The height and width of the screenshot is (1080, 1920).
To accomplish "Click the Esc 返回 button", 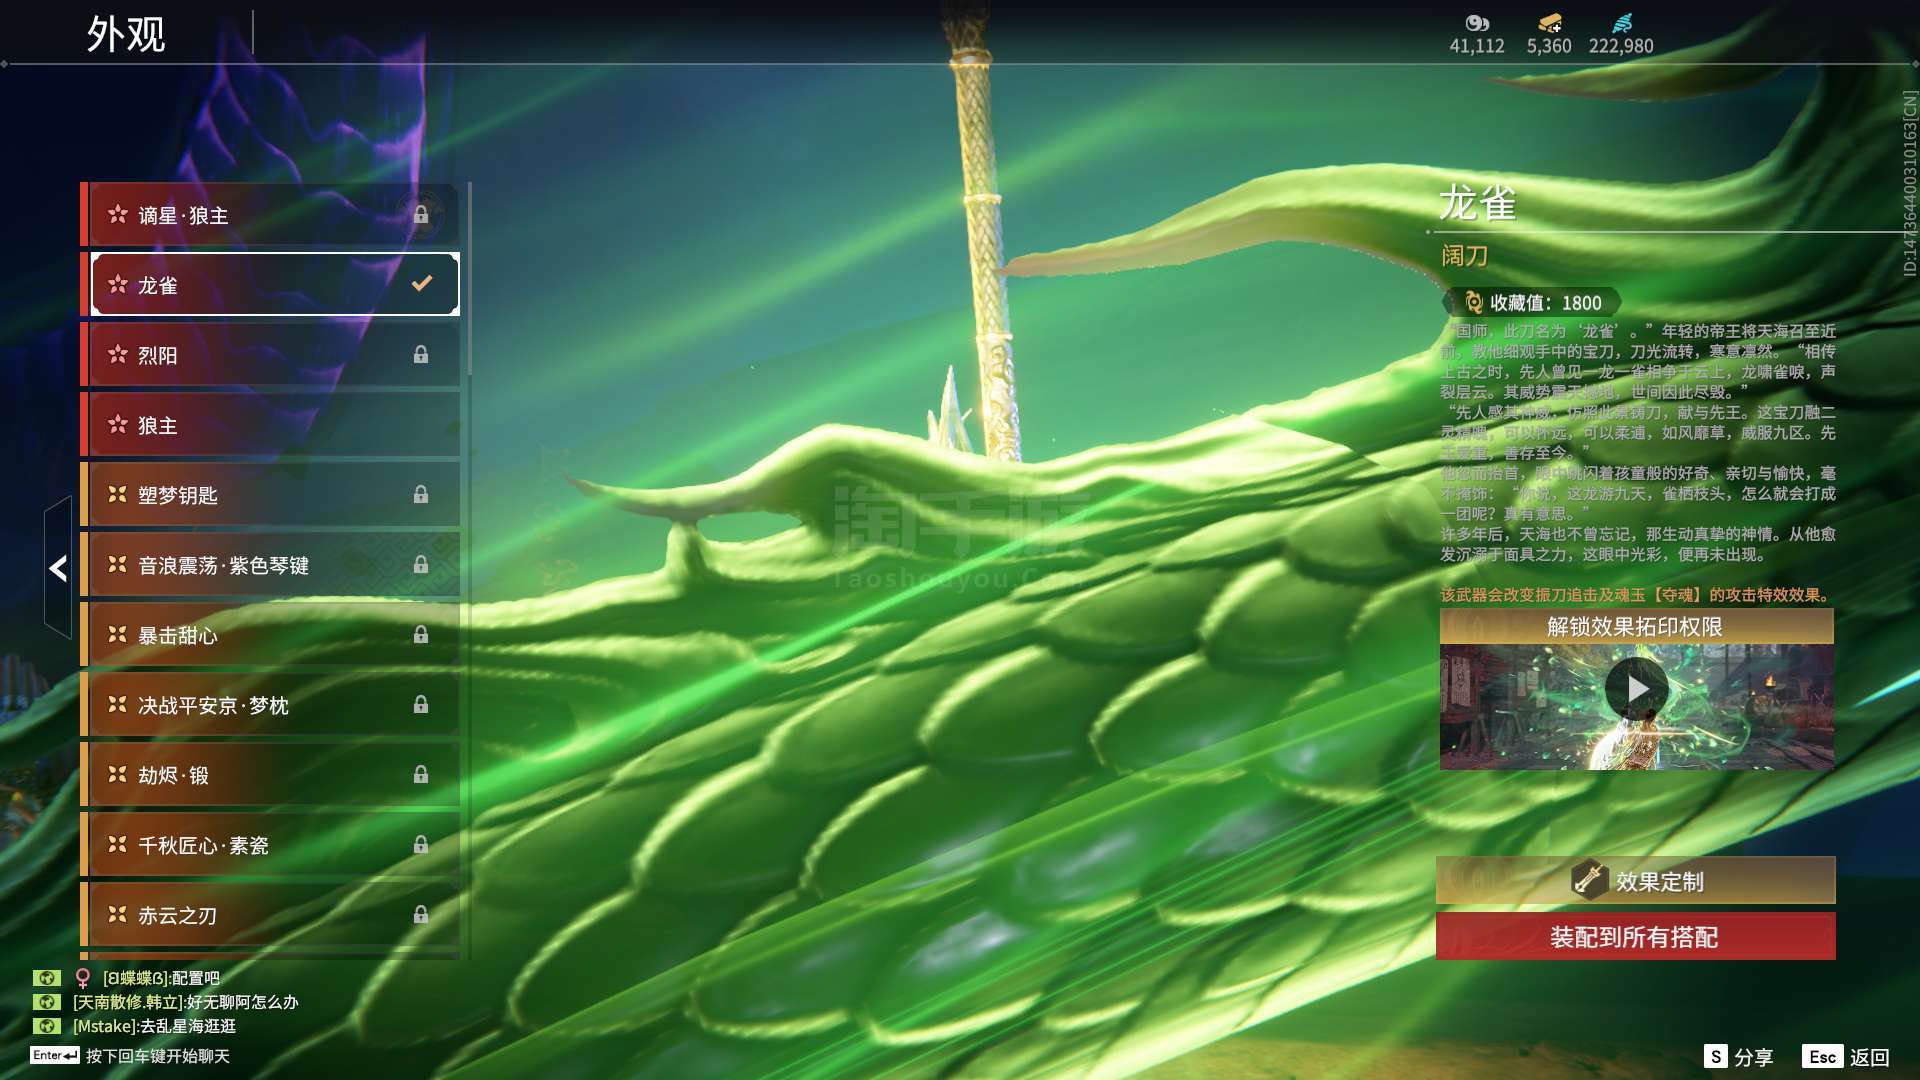I will 1846,1057.
